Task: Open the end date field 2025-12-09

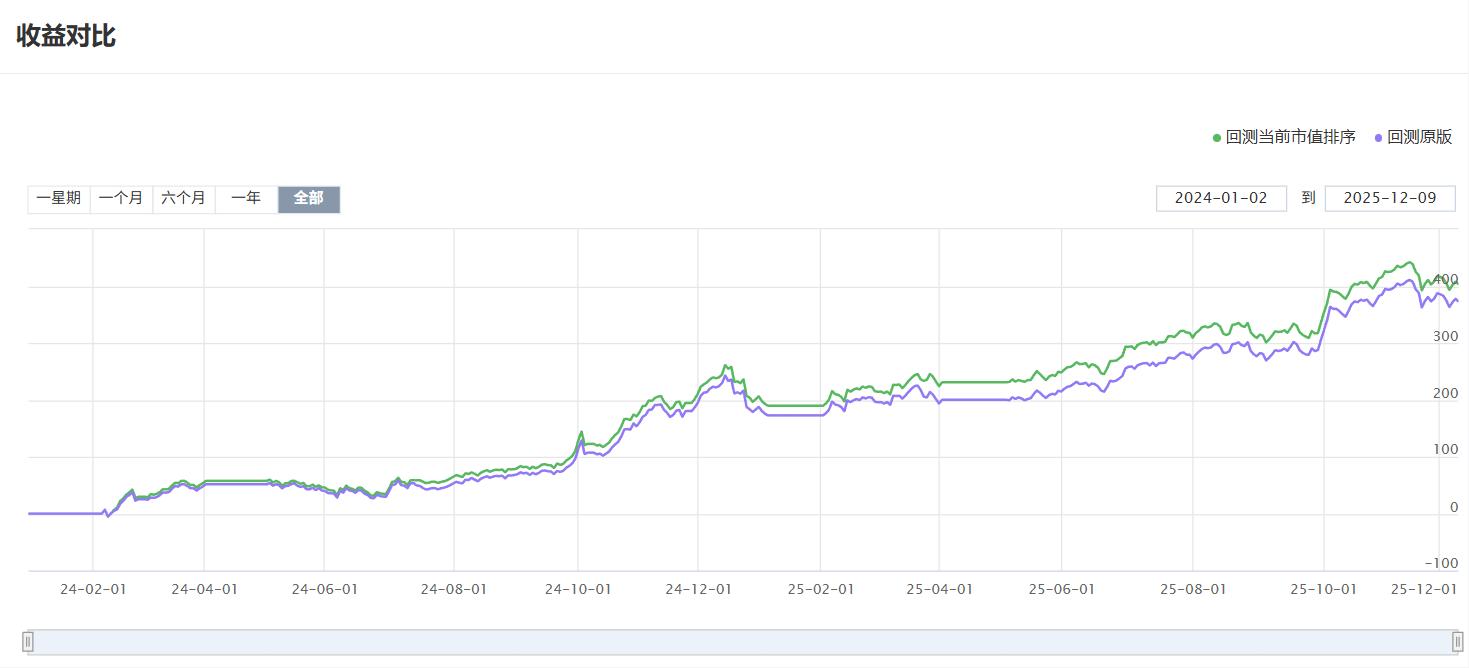Action: coord(1389,198)
